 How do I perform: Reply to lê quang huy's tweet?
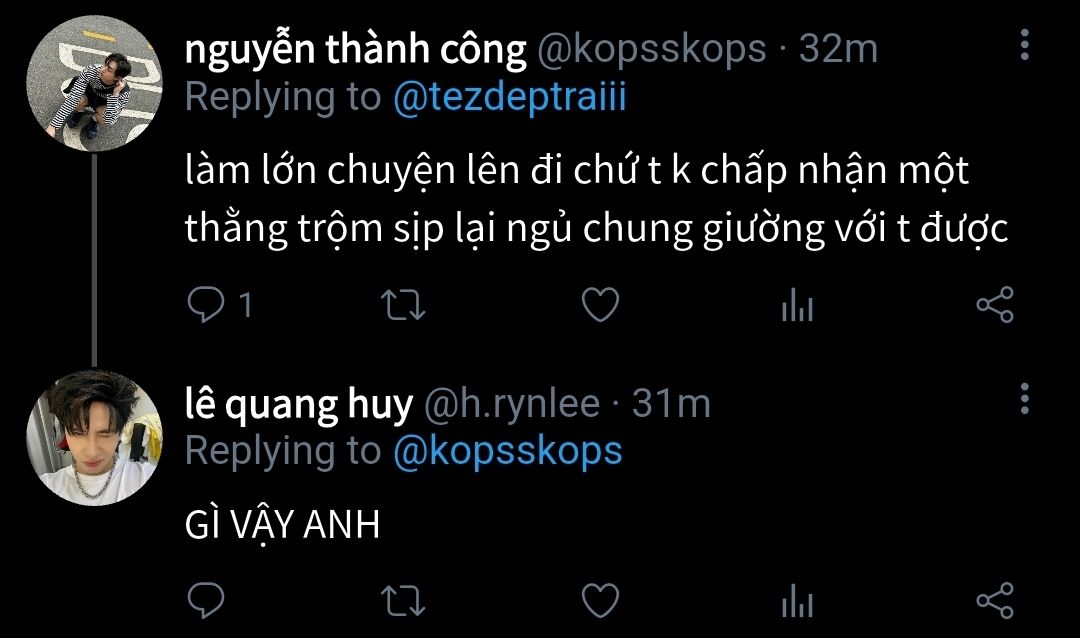206,600
